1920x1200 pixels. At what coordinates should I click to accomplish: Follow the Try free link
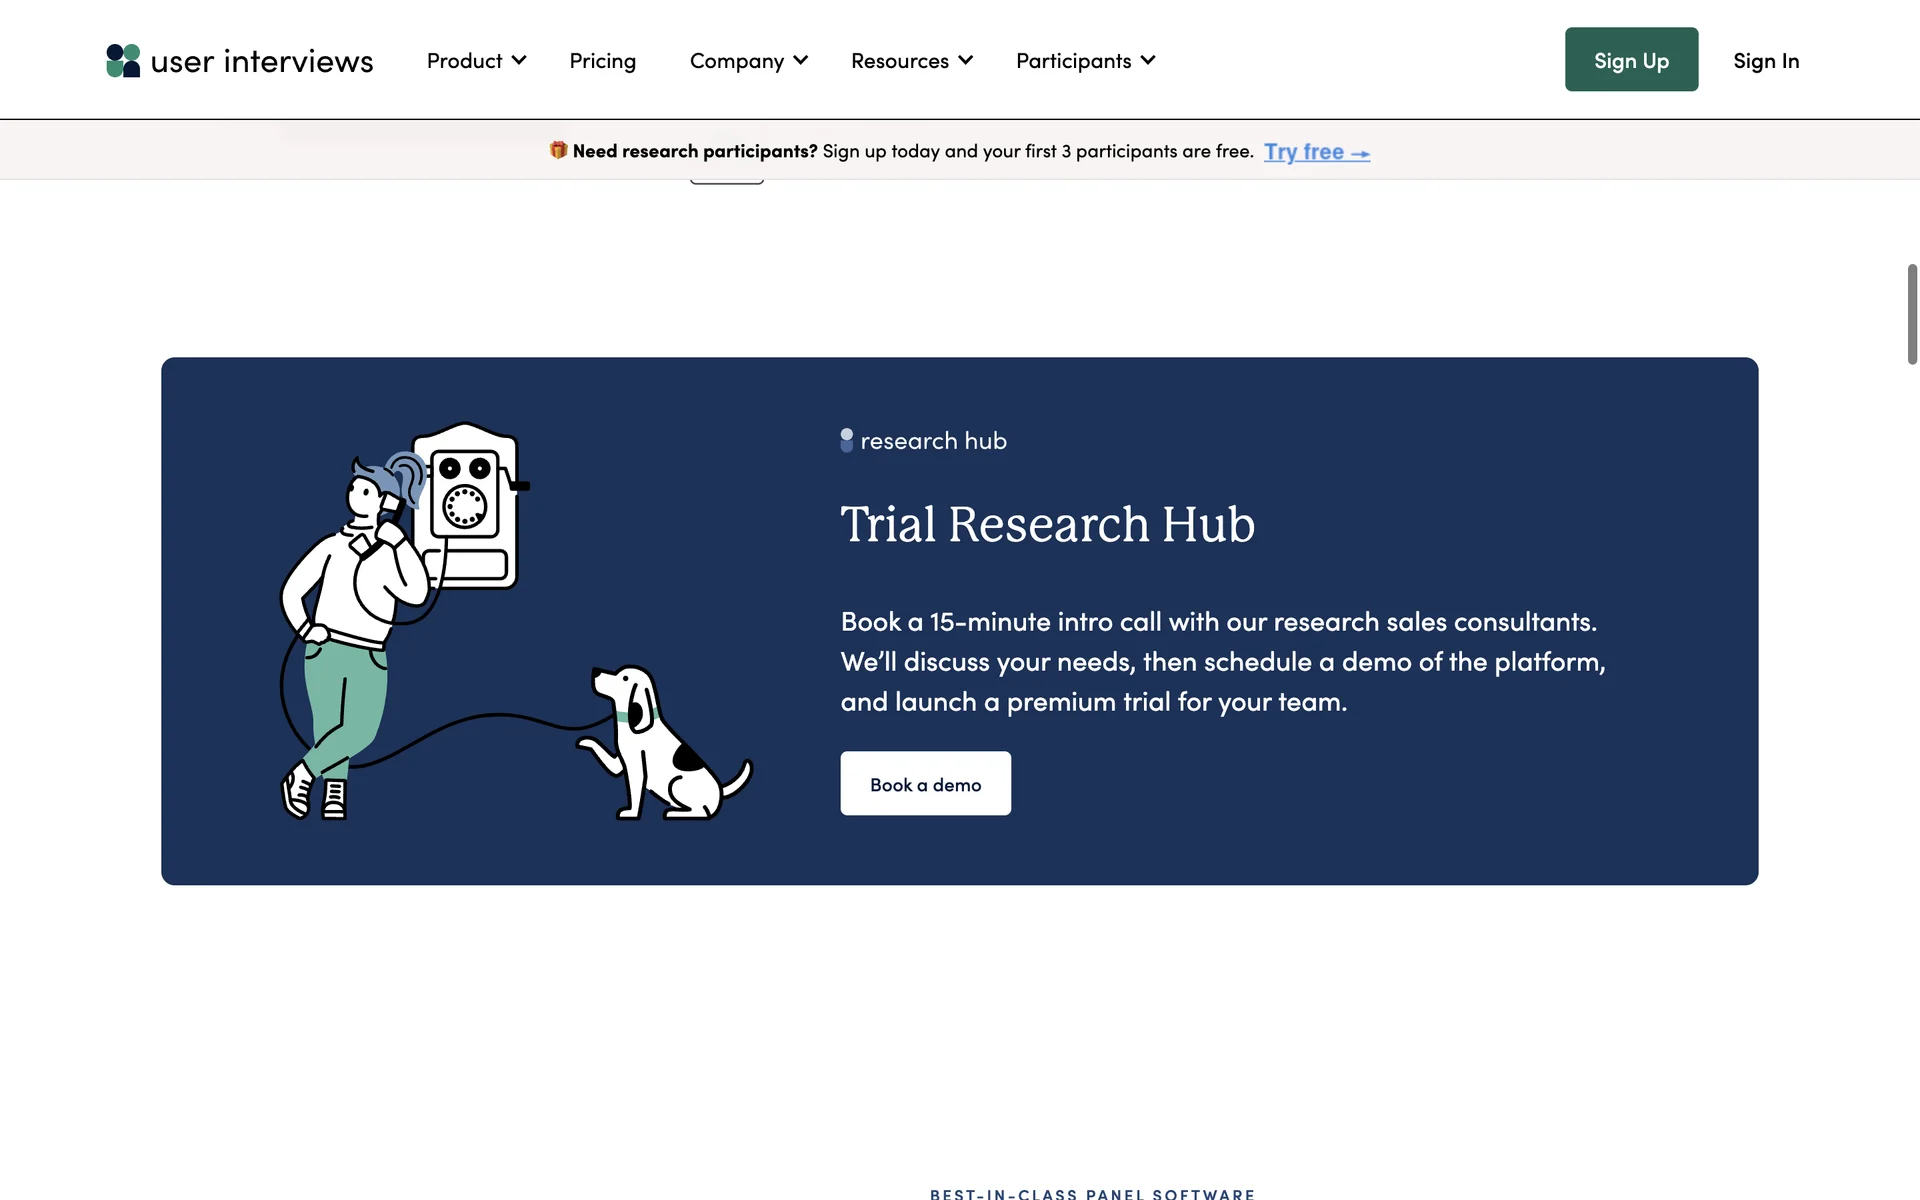1316,152
